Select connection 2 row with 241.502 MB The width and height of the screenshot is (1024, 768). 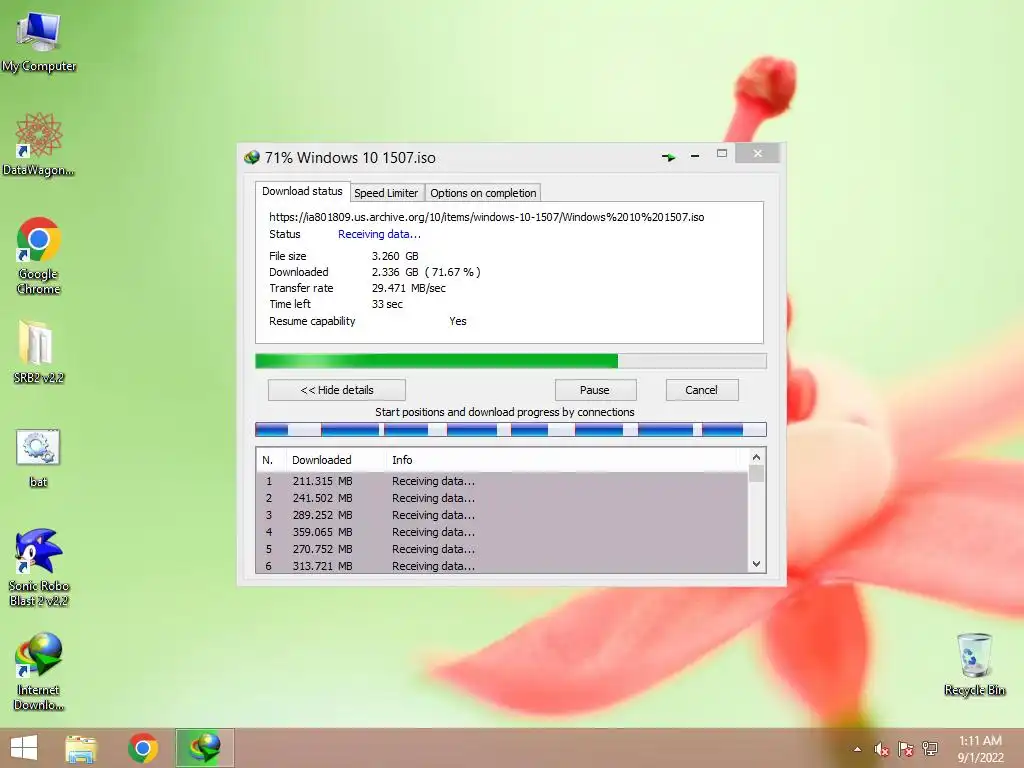coord(502,498)
